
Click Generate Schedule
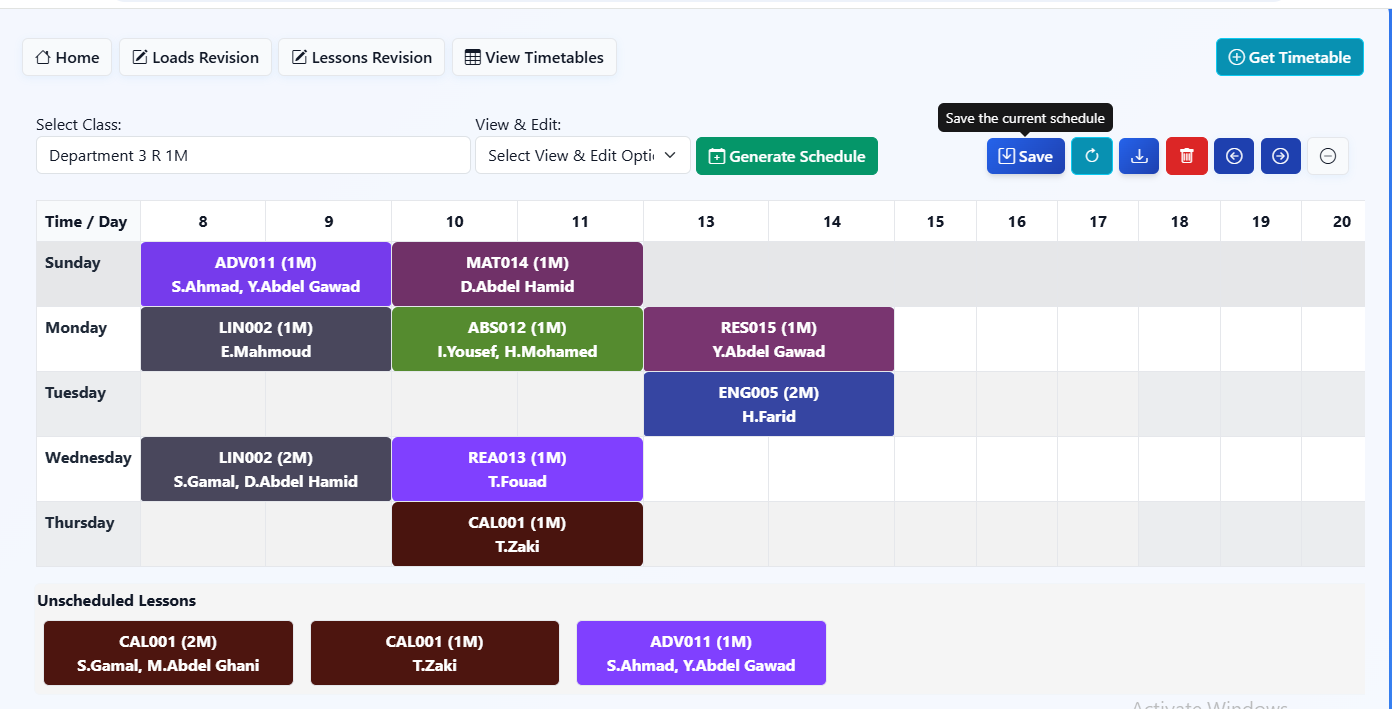pyautogui.click(x=787, y=156)
